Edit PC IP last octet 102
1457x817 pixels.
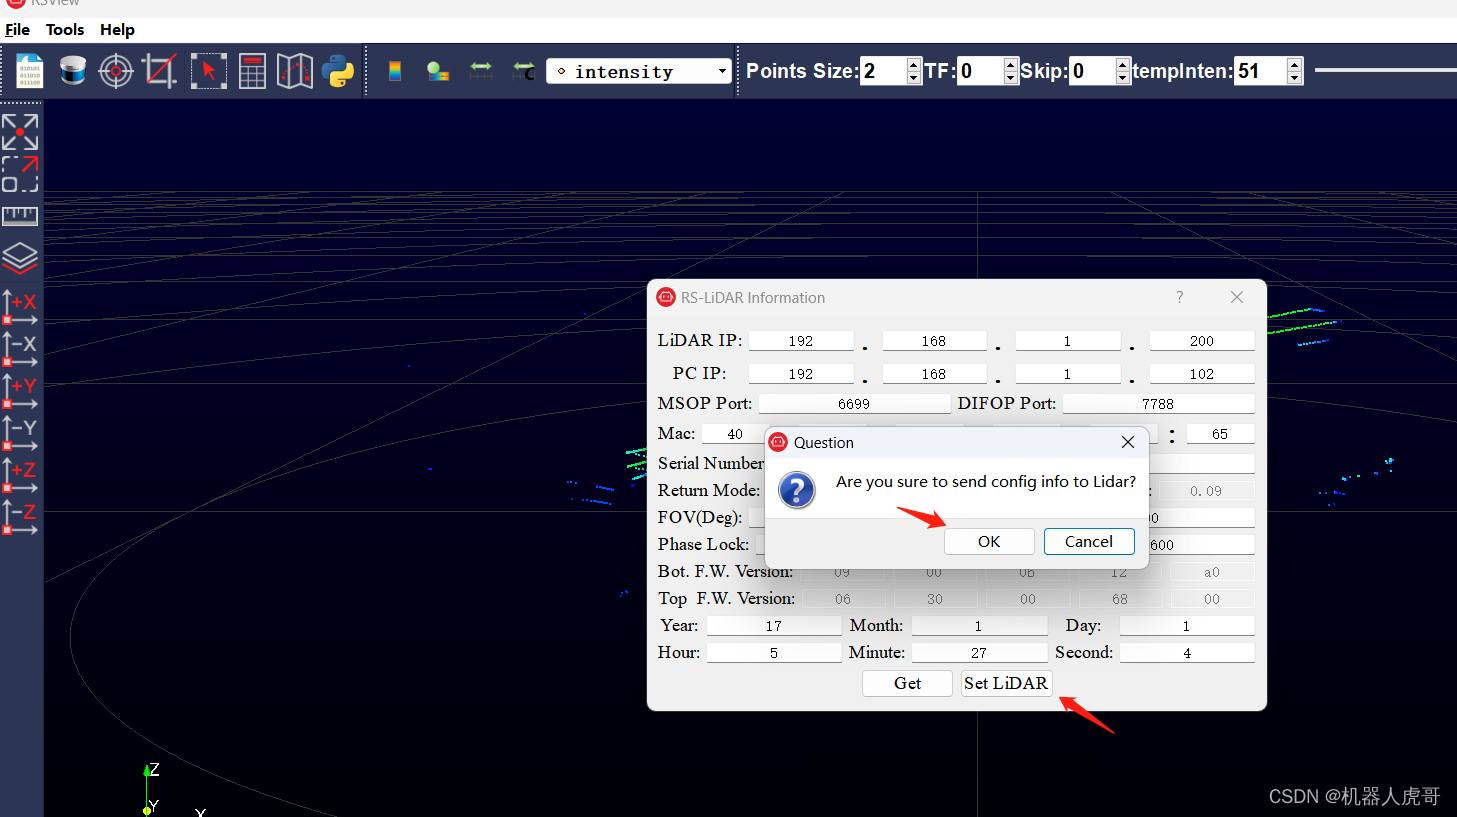(1202, 374)
